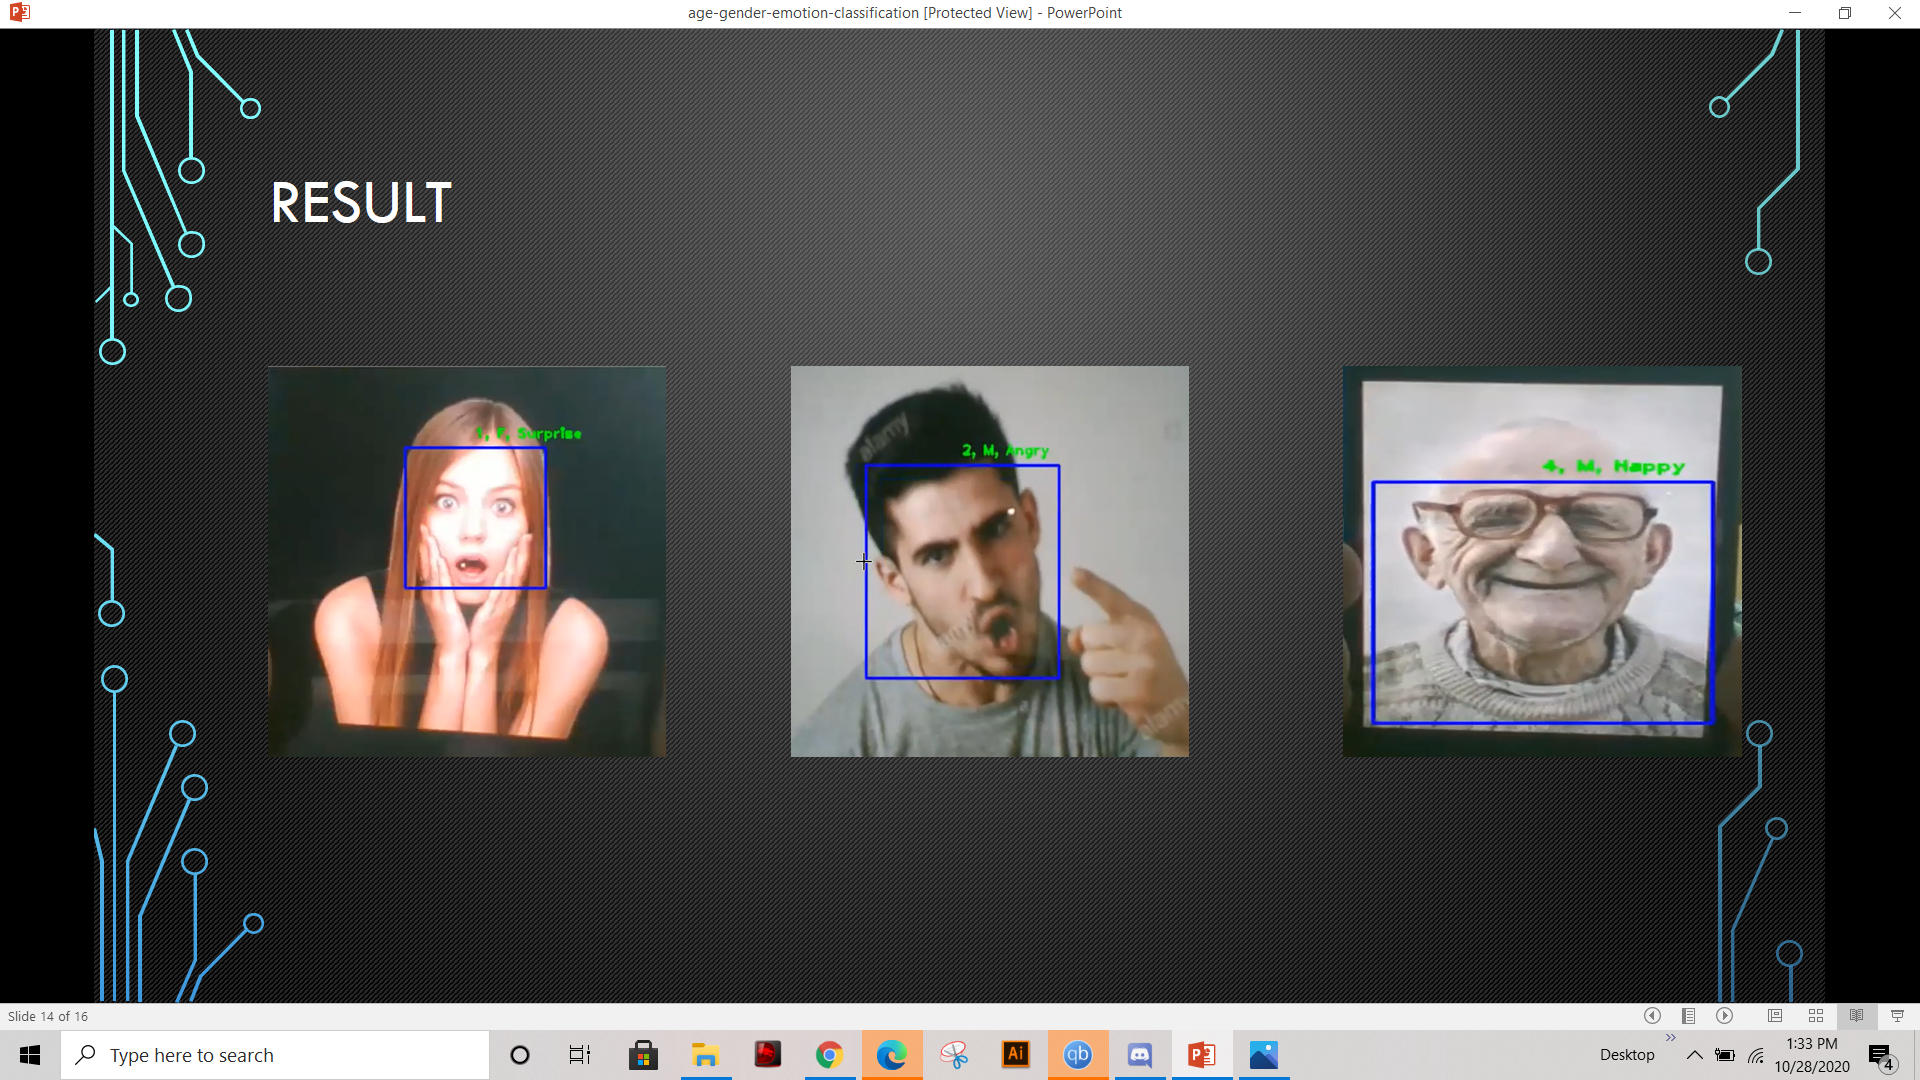Viewport: 1920px width, 1080px height.
Task: Open Microsoft Edge from taskbar
Action: point(891,1055)
